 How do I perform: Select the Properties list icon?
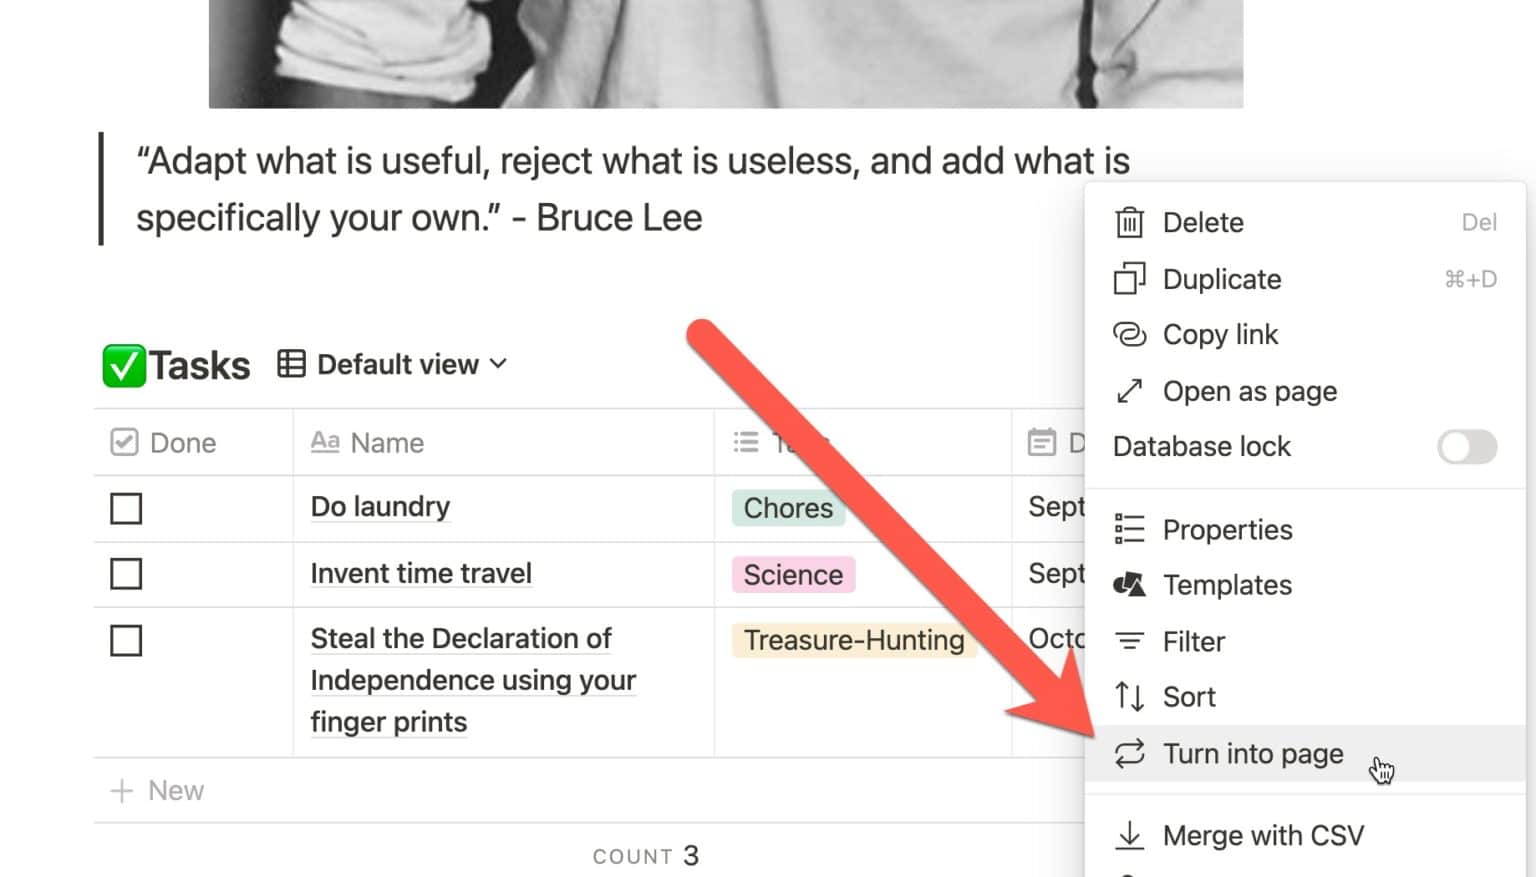tap(1130, 529)
